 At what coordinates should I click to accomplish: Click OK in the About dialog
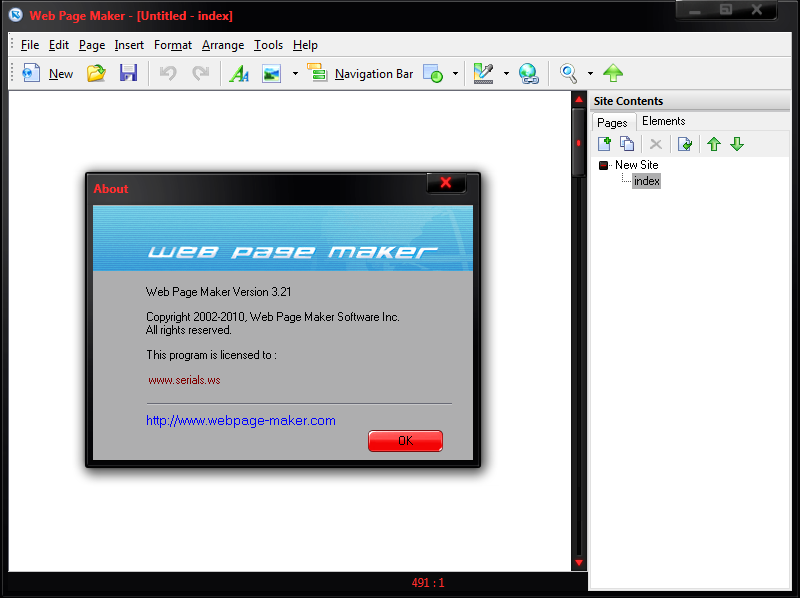coord(405,440)
